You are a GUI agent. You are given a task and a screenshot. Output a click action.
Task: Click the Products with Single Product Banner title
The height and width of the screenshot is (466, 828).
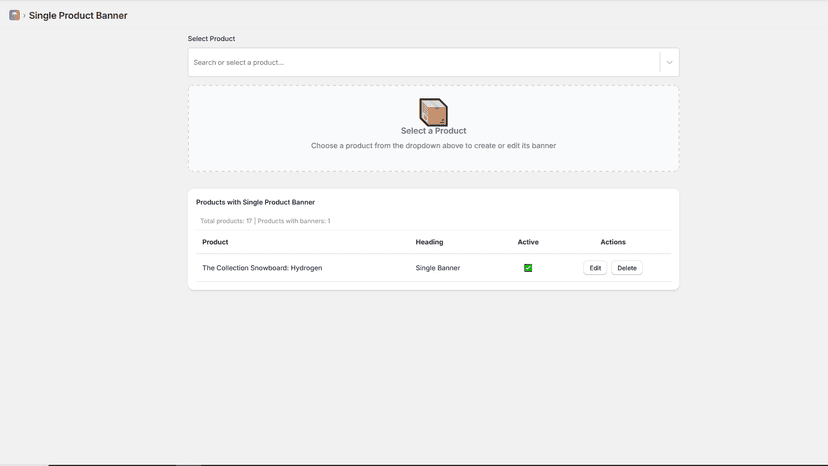pyautogui.click(x=256, y=202)
